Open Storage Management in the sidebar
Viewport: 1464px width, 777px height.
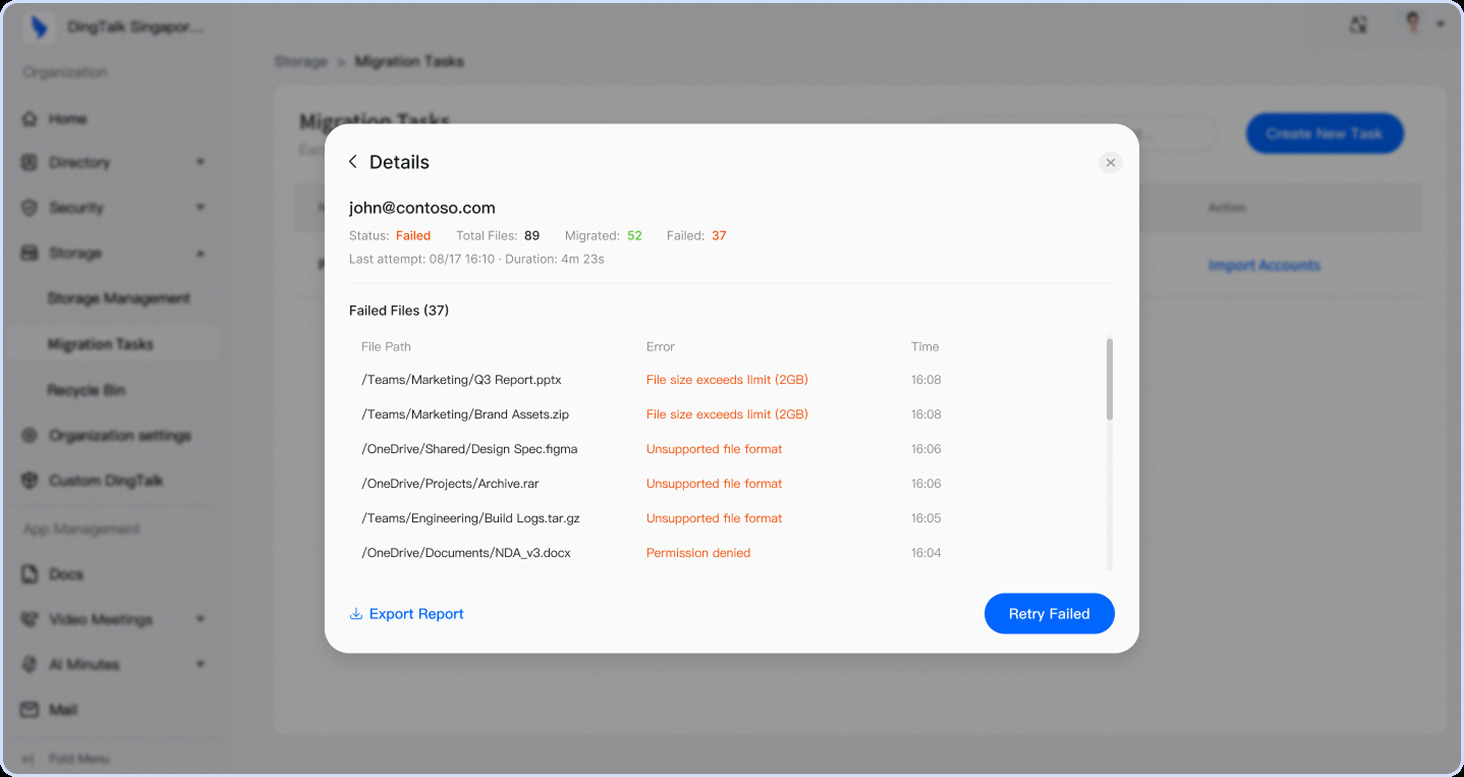[118, 299]
